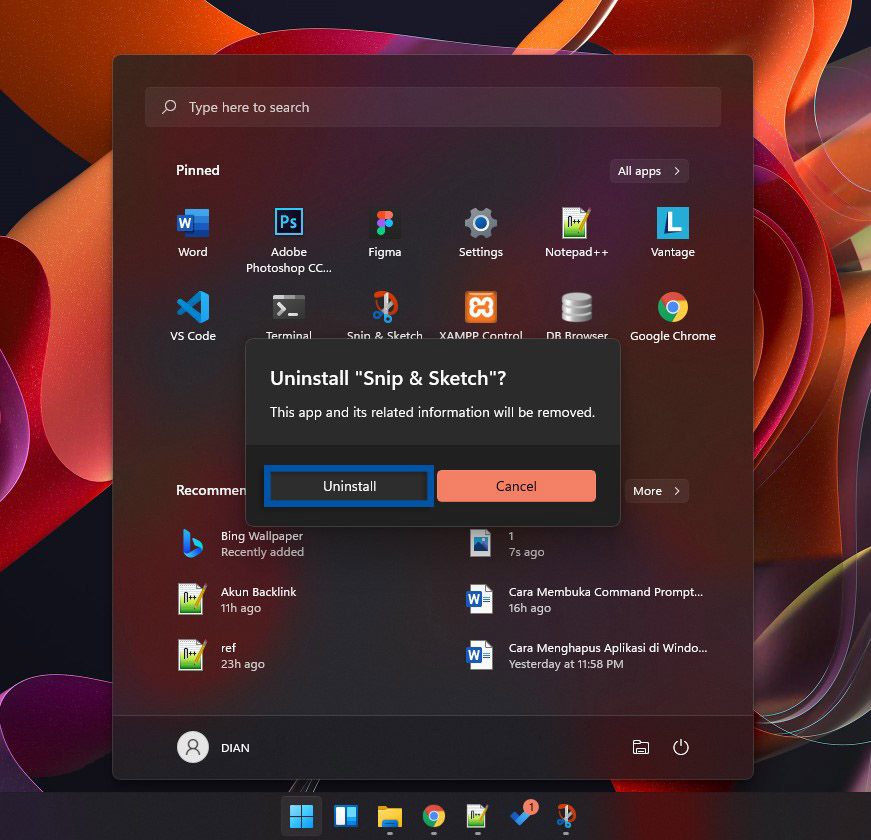Viewport: 871px width, 840px height.
Task: Open the File Explorer folder shortcut beside power
Action: click(x=640, y=747)
